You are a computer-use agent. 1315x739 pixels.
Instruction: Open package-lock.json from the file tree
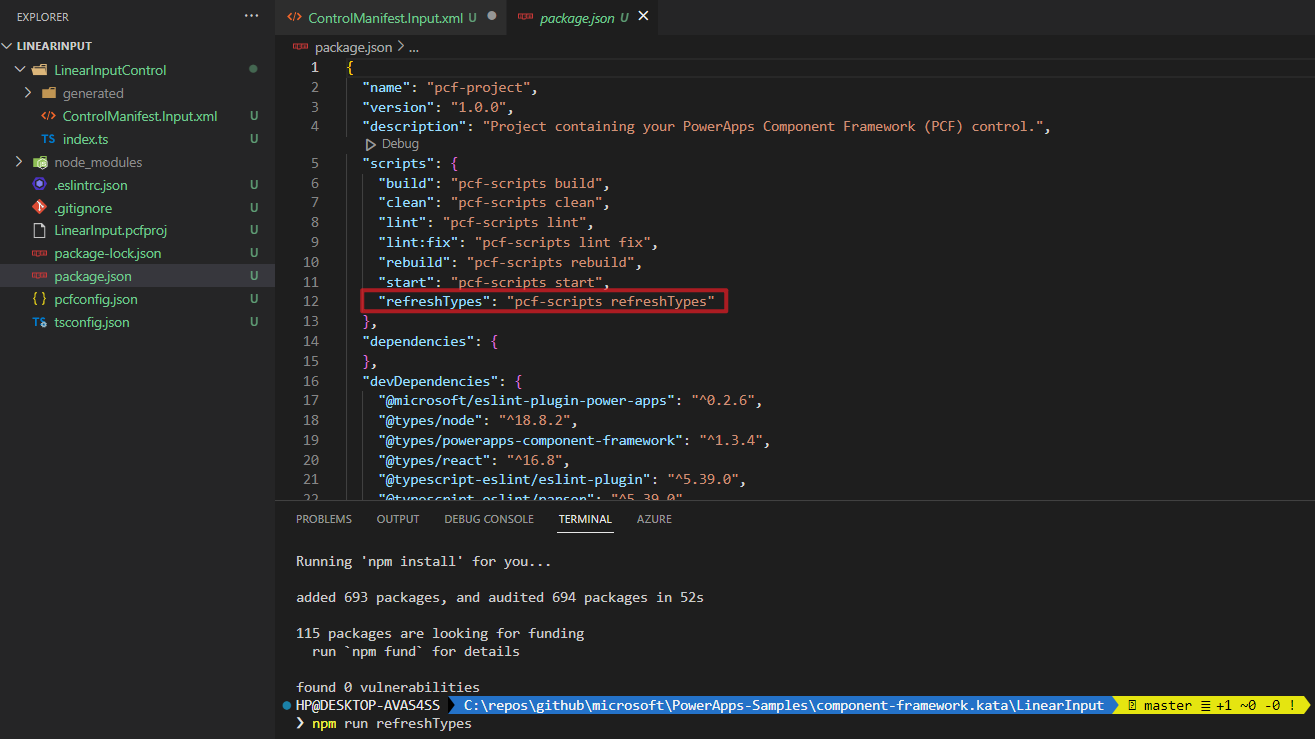pyautogui.click(x=107, y=254)
